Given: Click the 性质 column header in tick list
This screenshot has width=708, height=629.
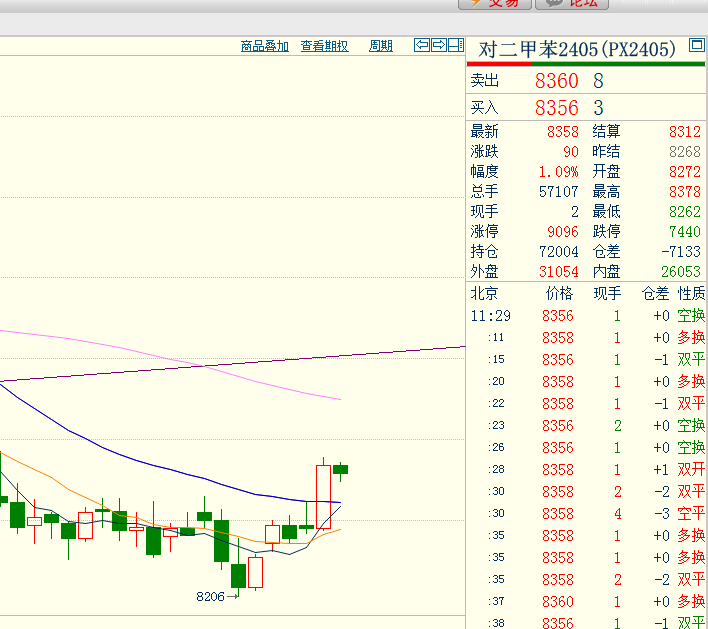Looking at the screenshot, I should (691, 294).
